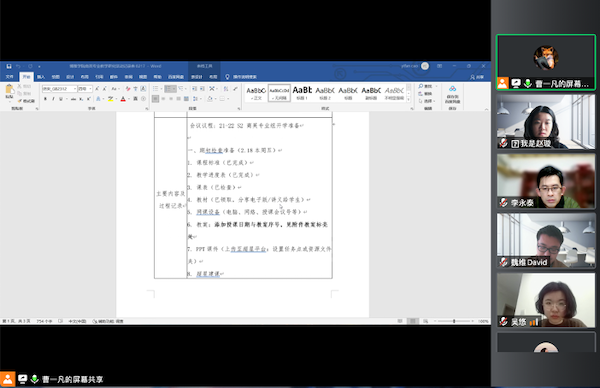Apply the 正文 (Normal) style

pos(256,93)
